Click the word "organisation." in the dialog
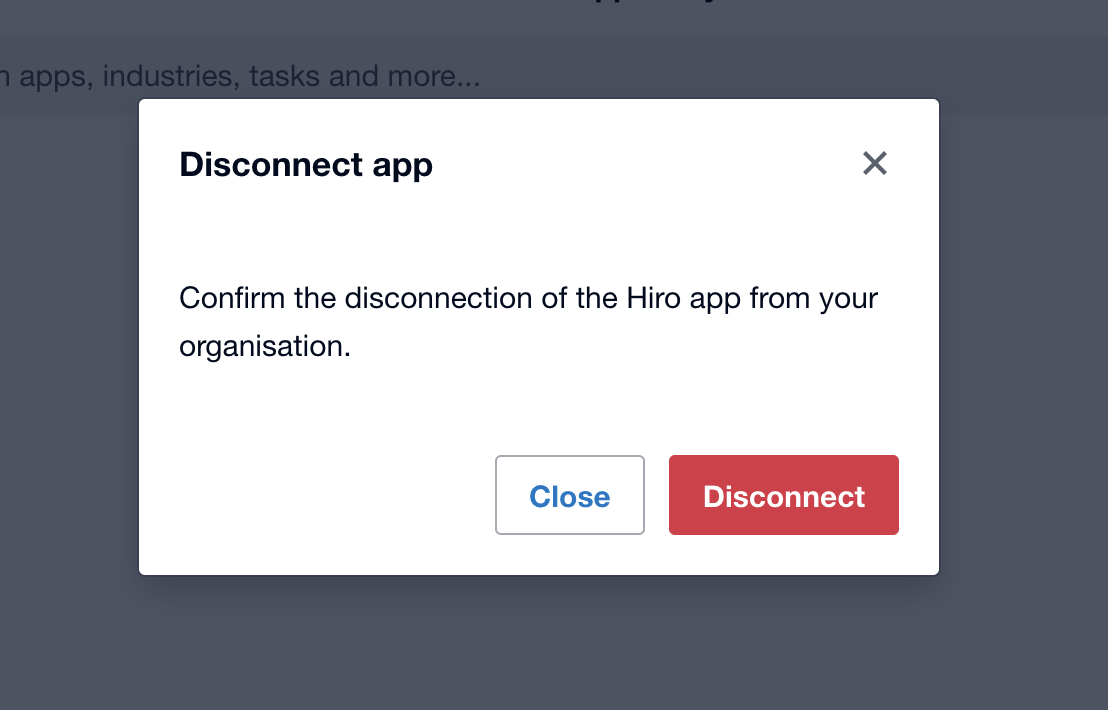Screen dimensions: 1108x710 click(265, 346)
